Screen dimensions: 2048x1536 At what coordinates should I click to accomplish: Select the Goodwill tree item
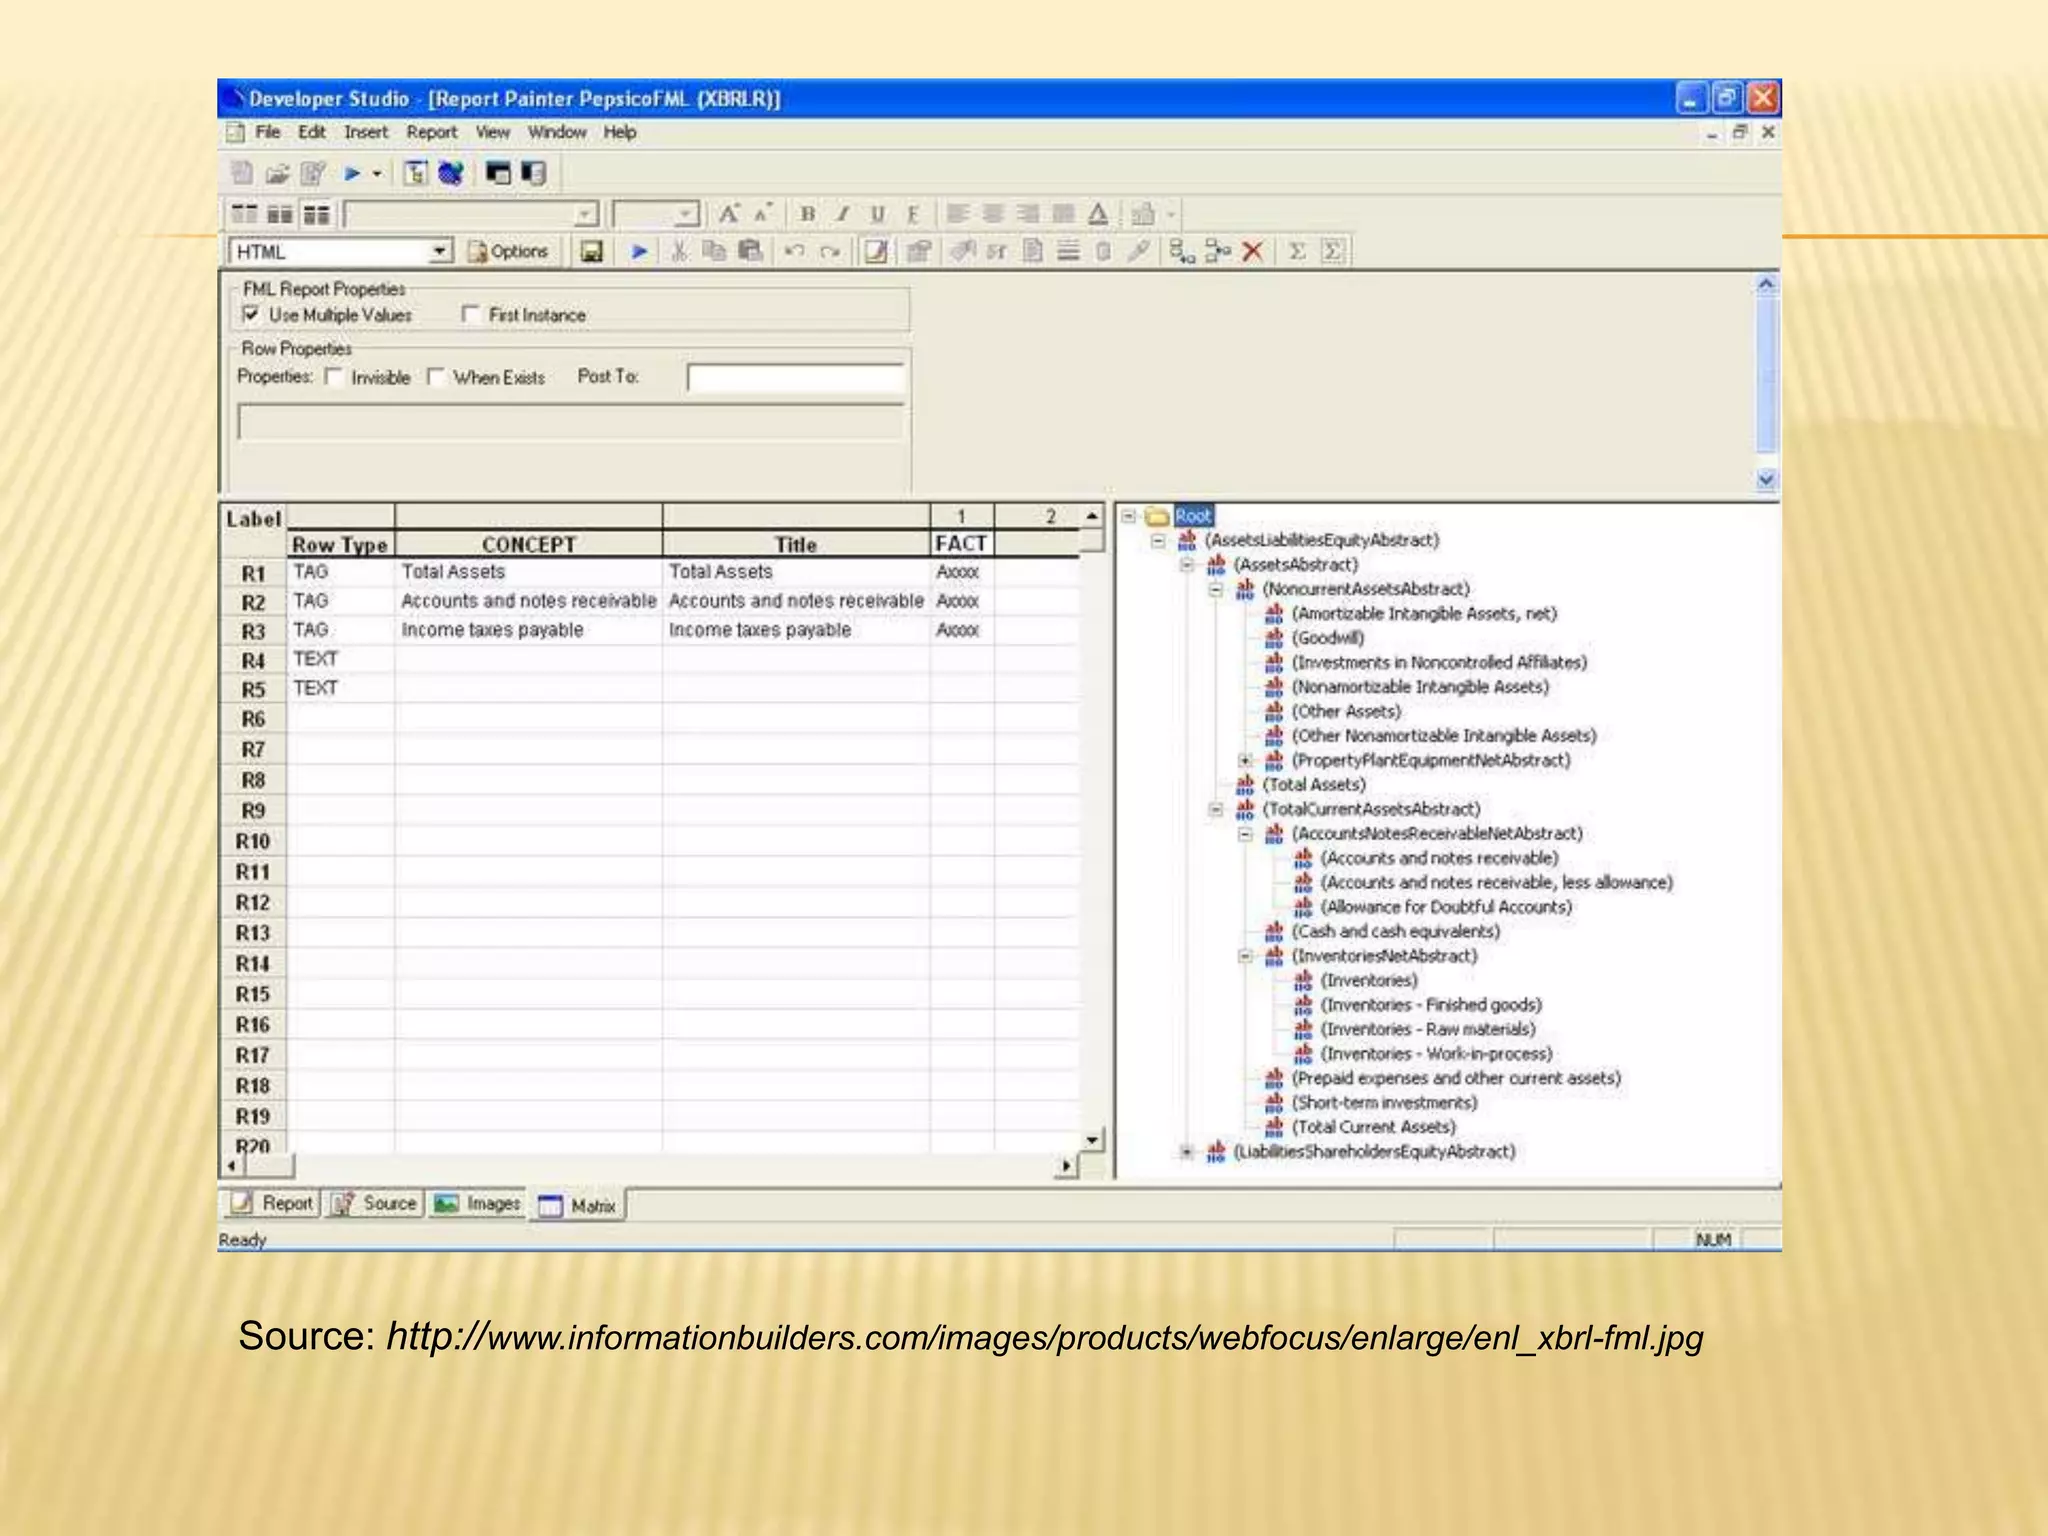click(1327, 638)
